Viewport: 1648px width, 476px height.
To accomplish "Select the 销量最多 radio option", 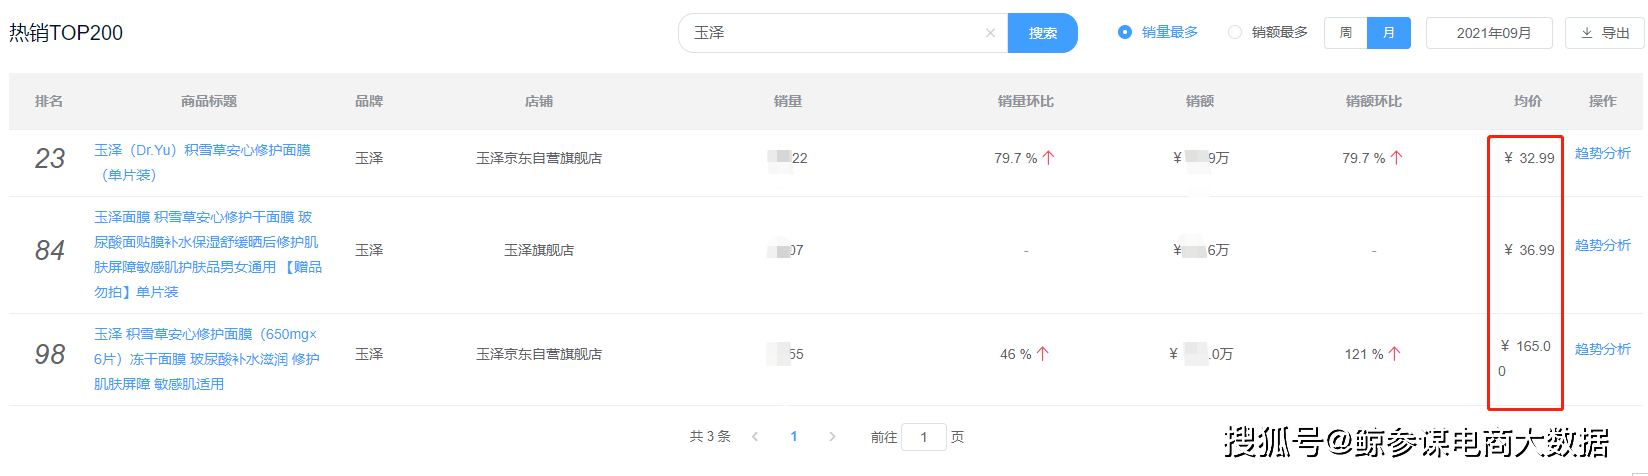I will point(1125,32).
